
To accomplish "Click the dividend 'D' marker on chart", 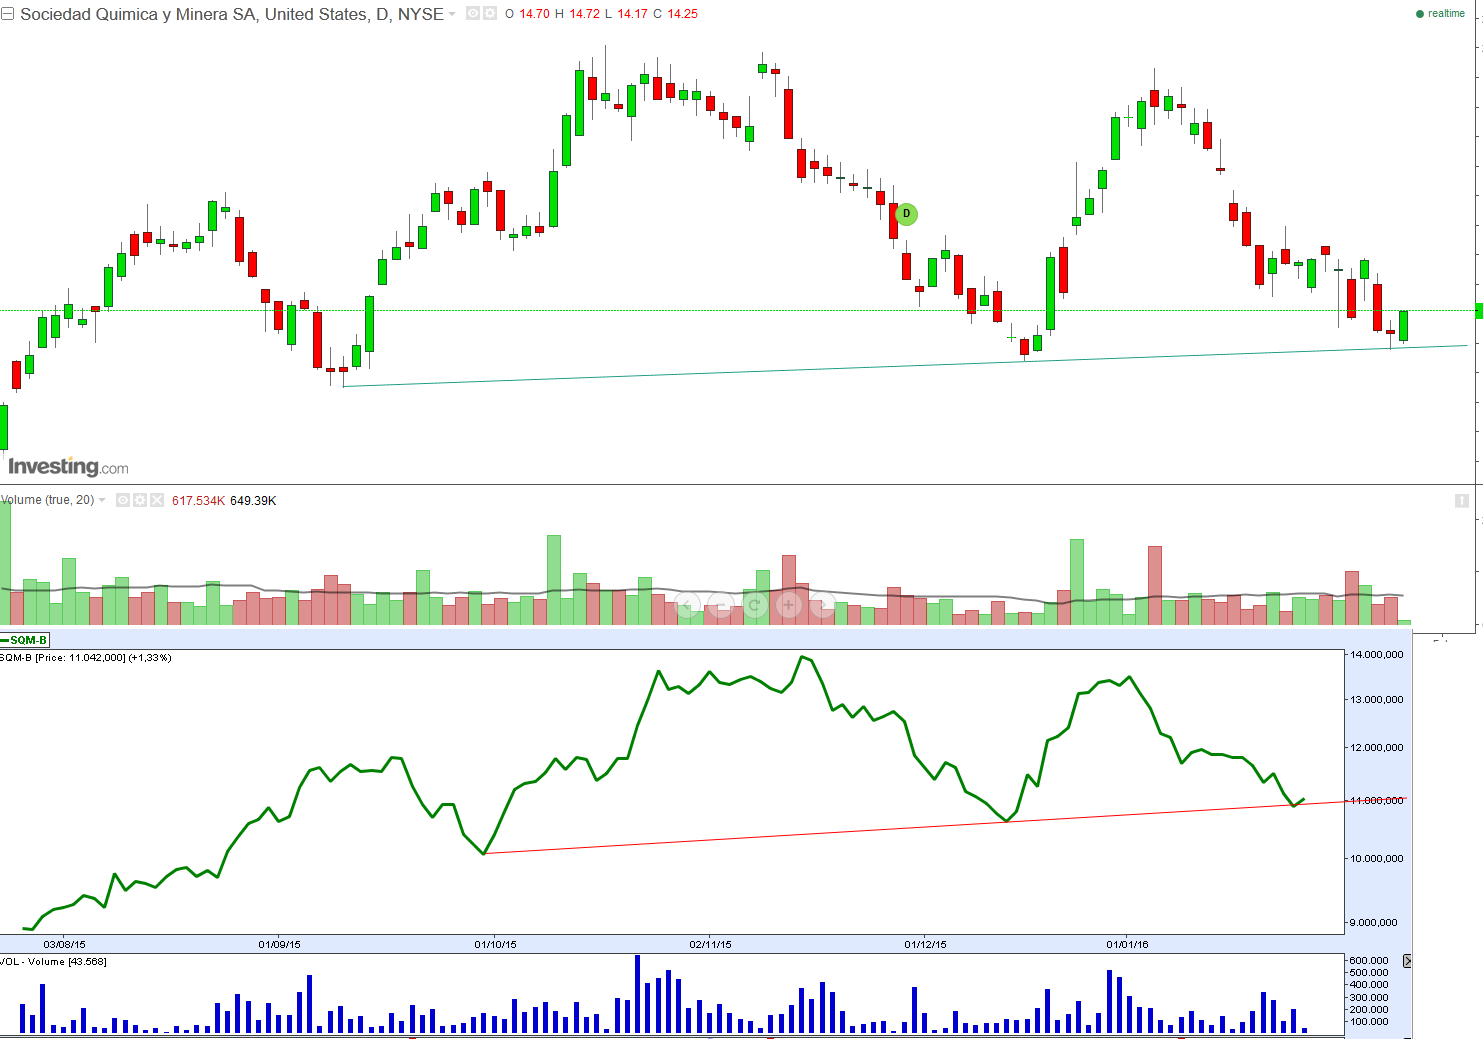I will (906, 214).
